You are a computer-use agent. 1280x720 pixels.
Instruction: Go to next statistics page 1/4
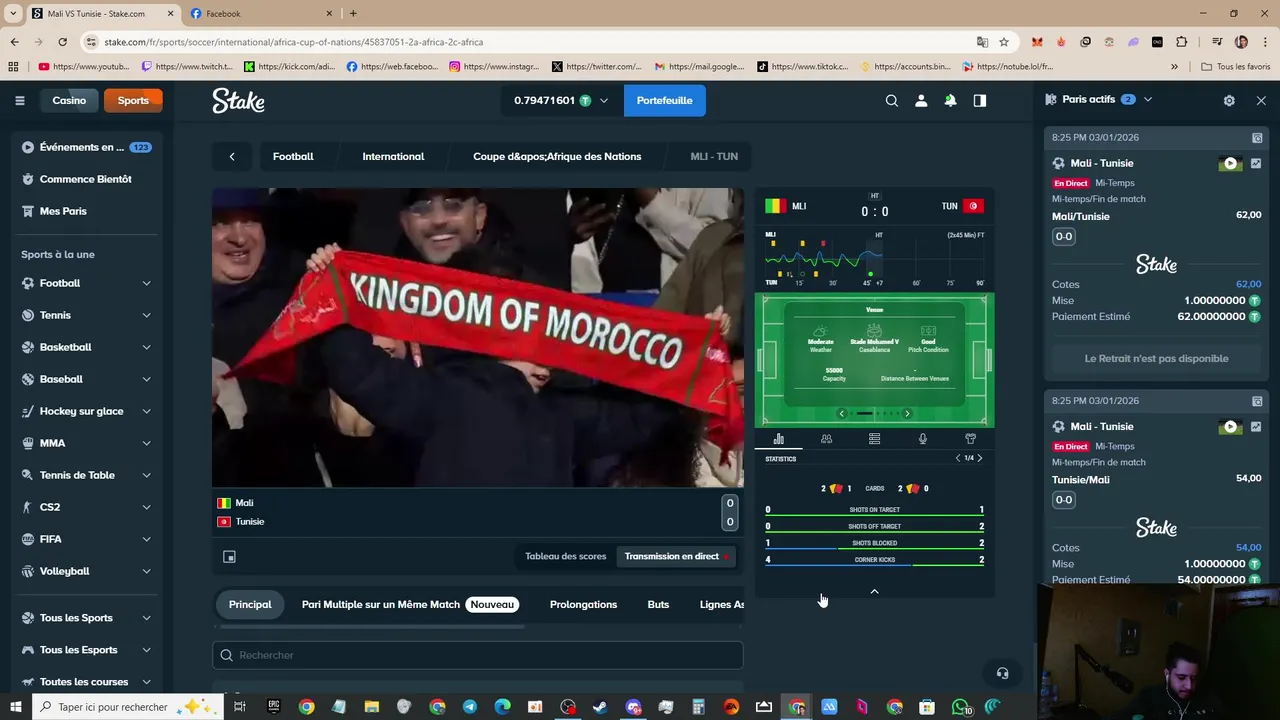coord(980,458)
